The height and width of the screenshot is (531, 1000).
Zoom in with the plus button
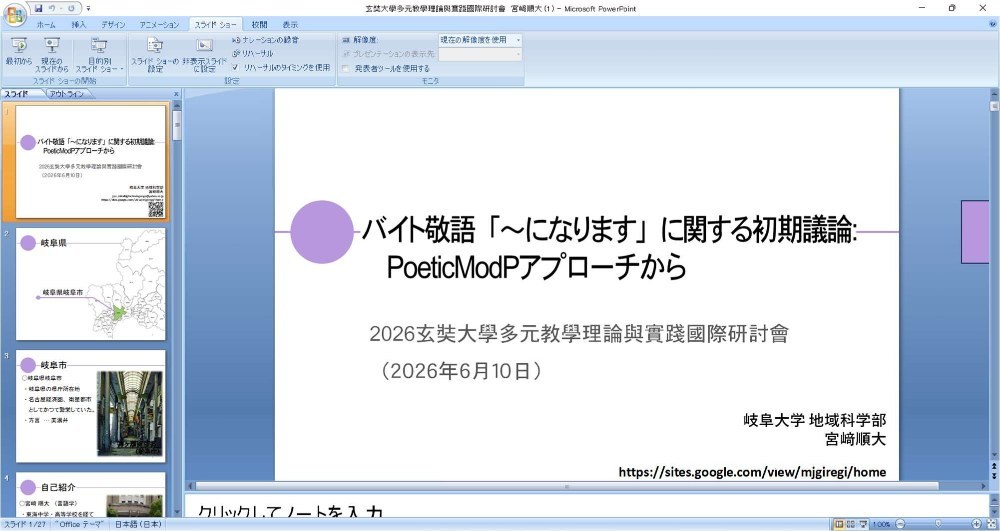[976, 524]
